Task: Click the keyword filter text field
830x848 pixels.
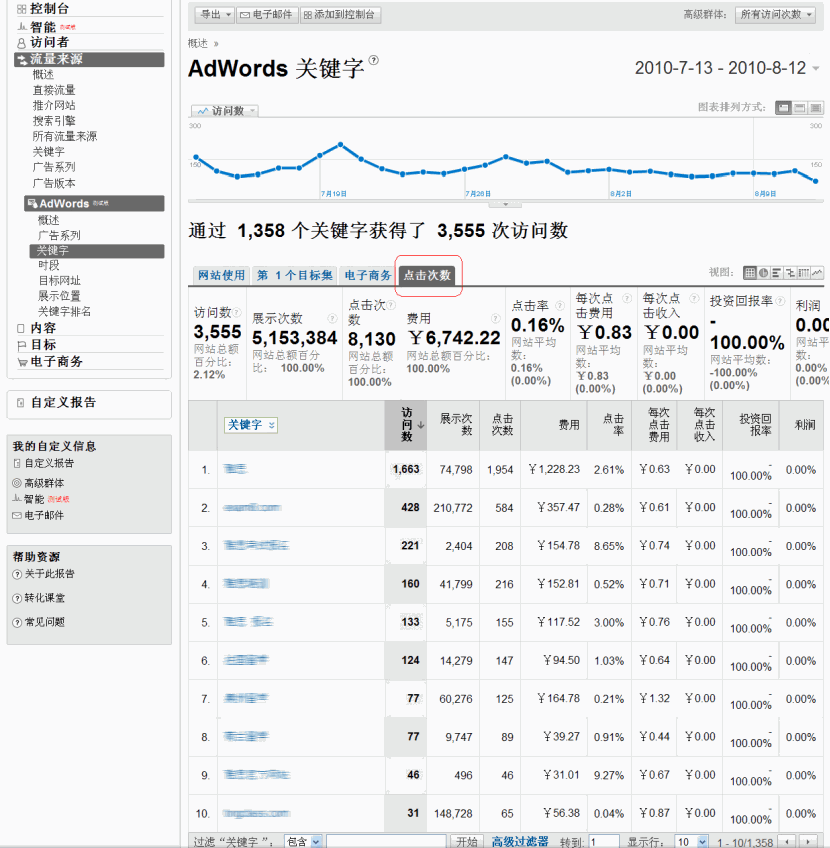Action: click(385, 842)
